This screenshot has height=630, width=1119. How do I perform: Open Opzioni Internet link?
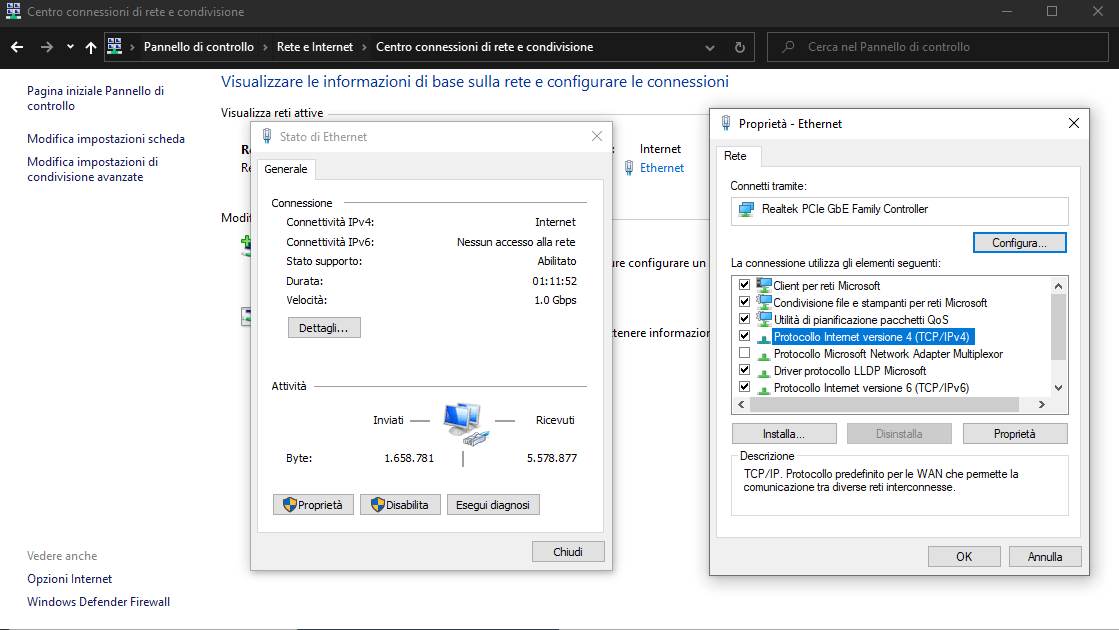pos(69,579)
